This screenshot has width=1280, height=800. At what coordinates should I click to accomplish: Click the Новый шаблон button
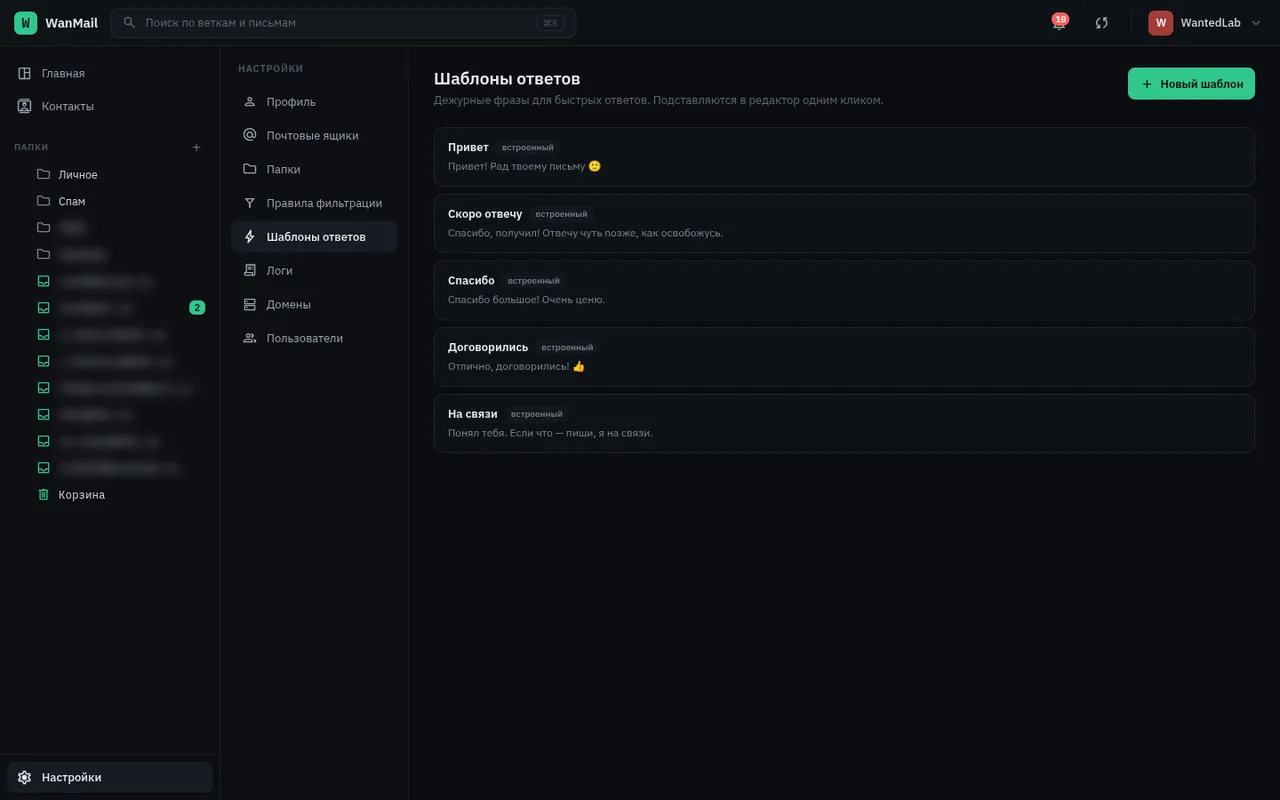coord(1191,84)
